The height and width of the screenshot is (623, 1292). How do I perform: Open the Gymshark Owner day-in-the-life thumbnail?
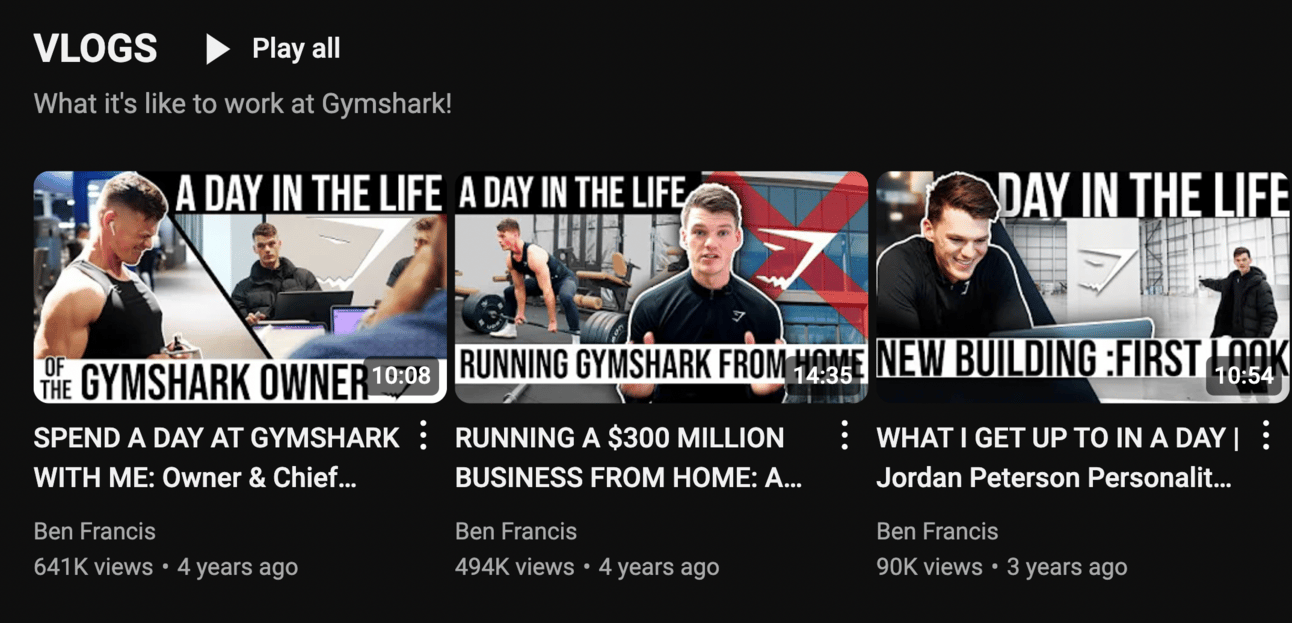coord(240,287)
